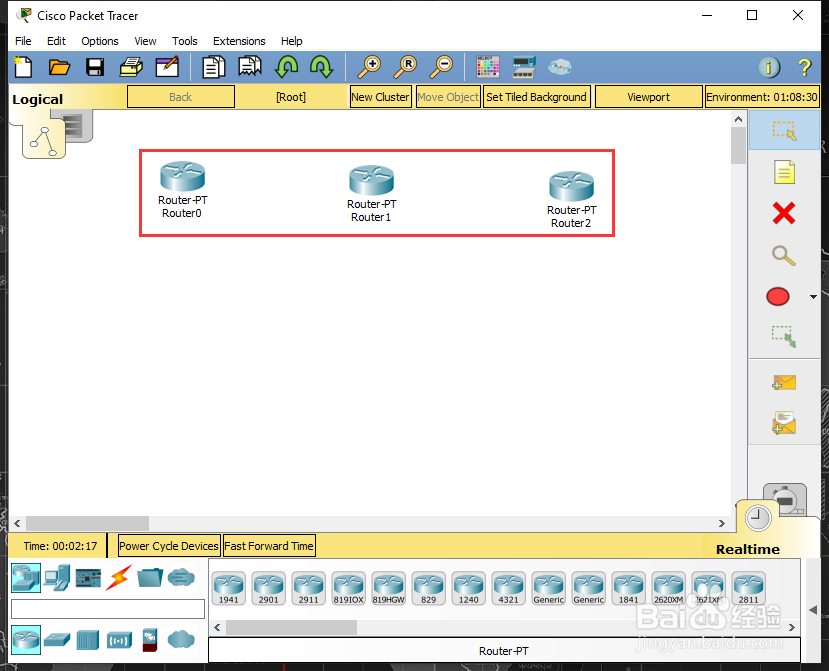Screen dimensions: 829x671
Task: Click the Add Simple PDU envelope
Action: tap(784, 382)
